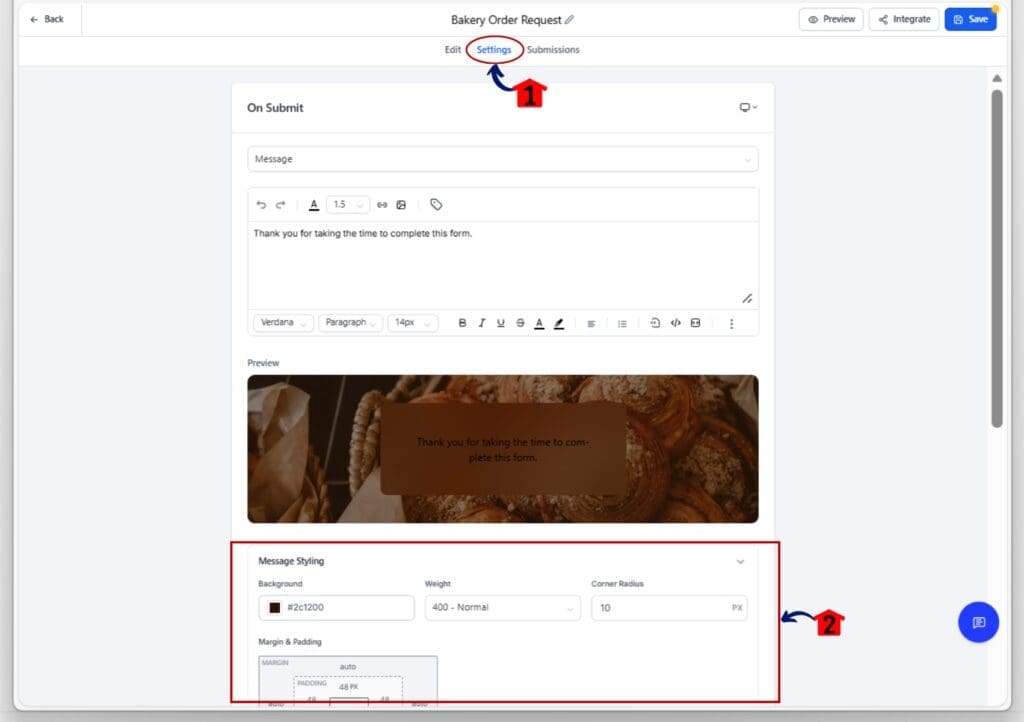The height and width of the screenshot is (722, 1024).
Task: Collapse the Message Styling section chevron
Action: 741,561
